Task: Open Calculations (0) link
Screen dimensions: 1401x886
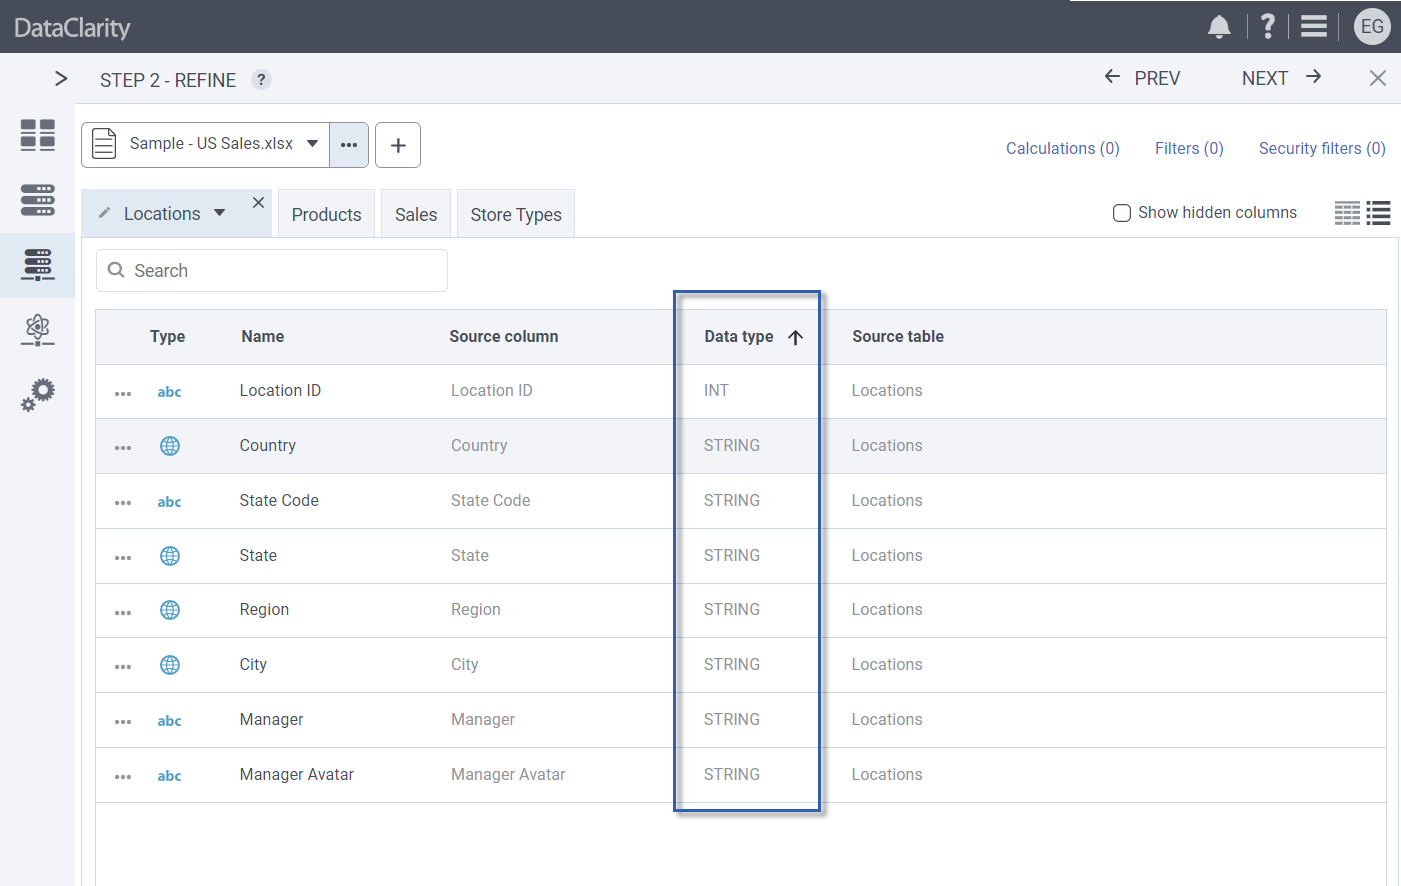Action: [1063, 148]
